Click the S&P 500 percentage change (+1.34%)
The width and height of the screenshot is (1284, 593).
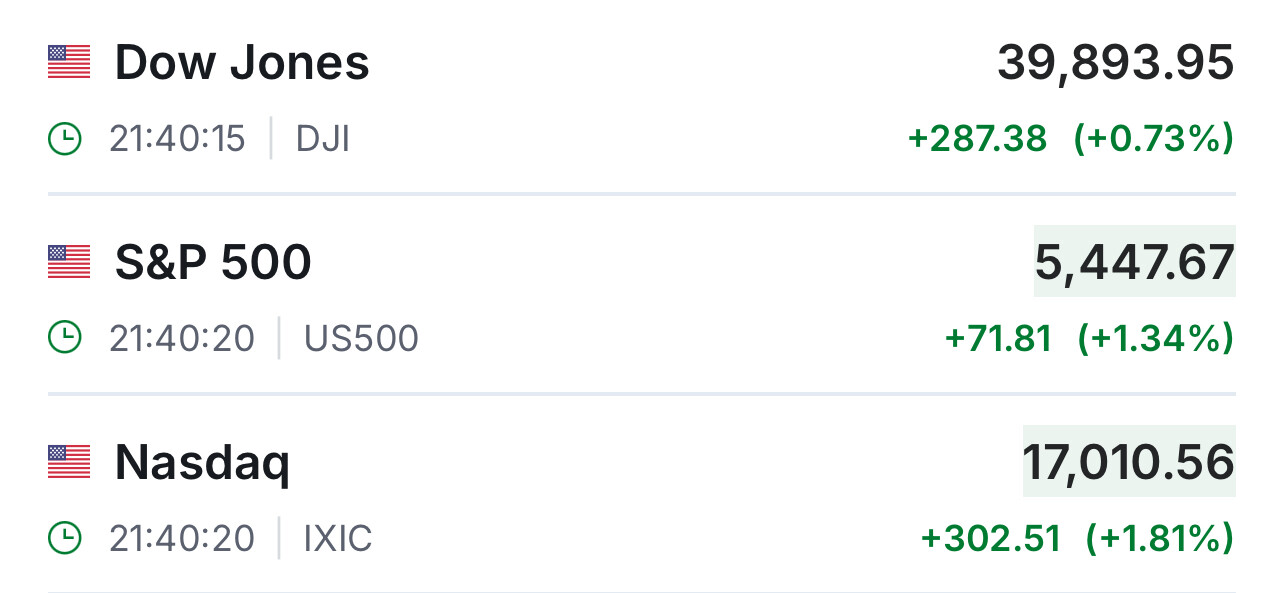pos(1155,339)
